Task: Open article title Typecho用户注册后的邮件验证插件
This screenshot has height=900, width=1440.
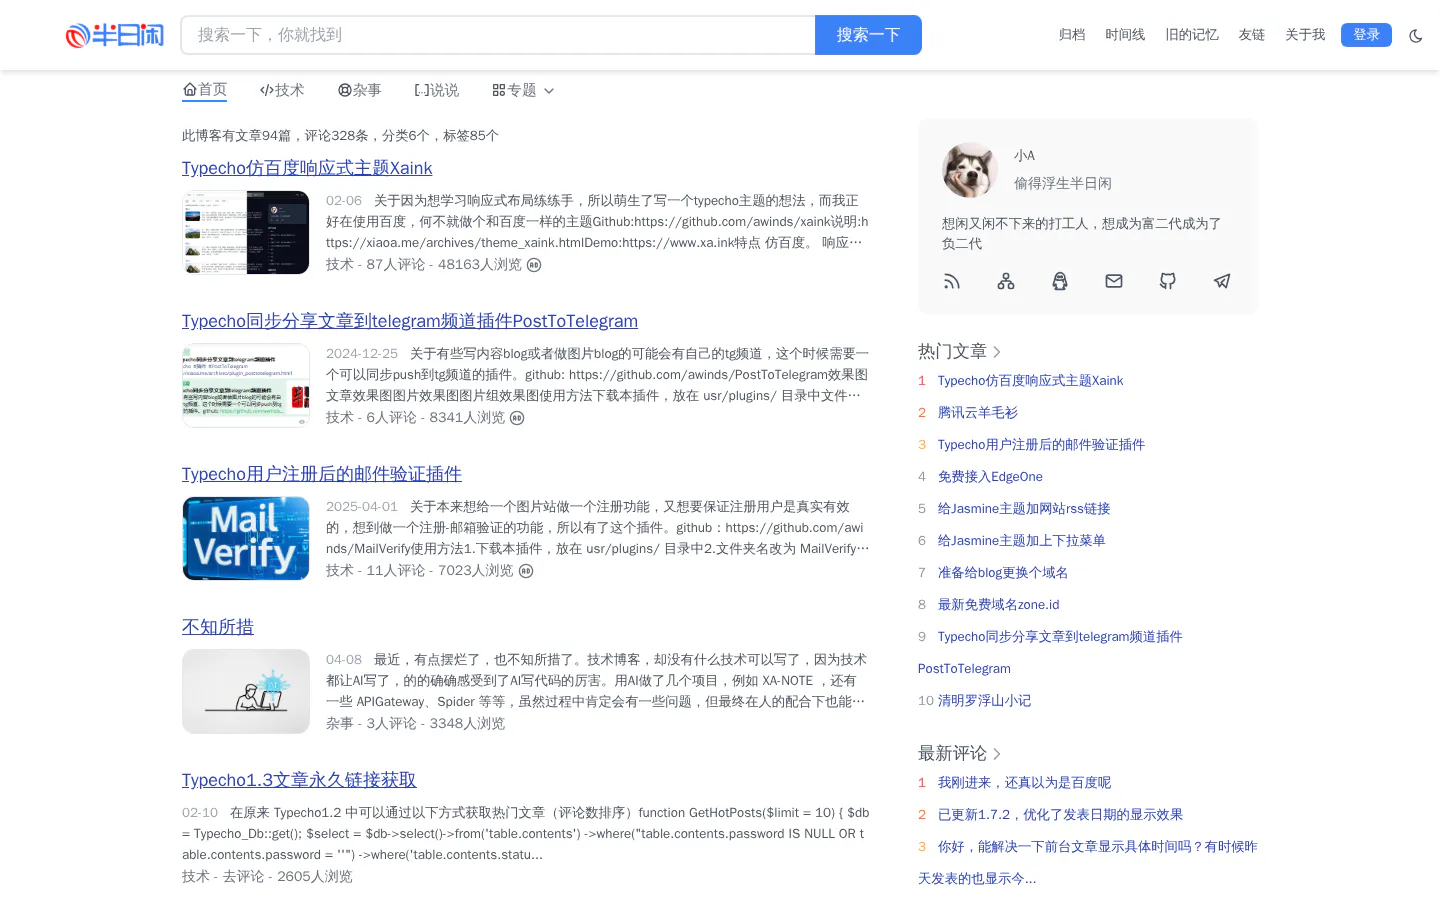Action: click(x=322, y=474)
